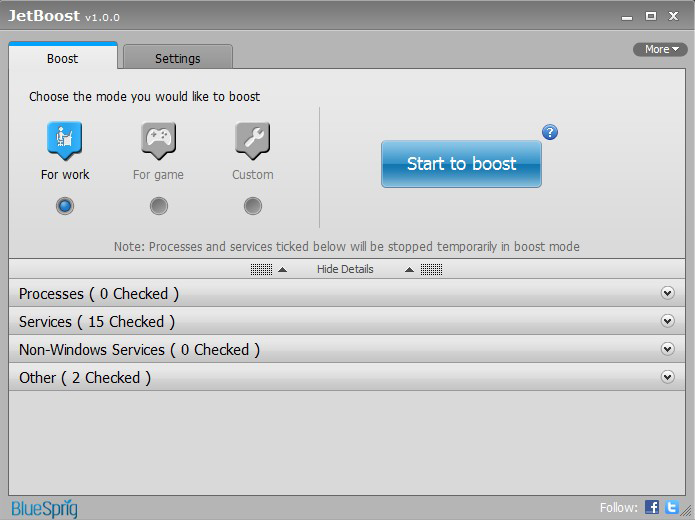695x520 pixels.
Task: Click the right dotted grip next to Hide Details
Action: tap(431, 269)
